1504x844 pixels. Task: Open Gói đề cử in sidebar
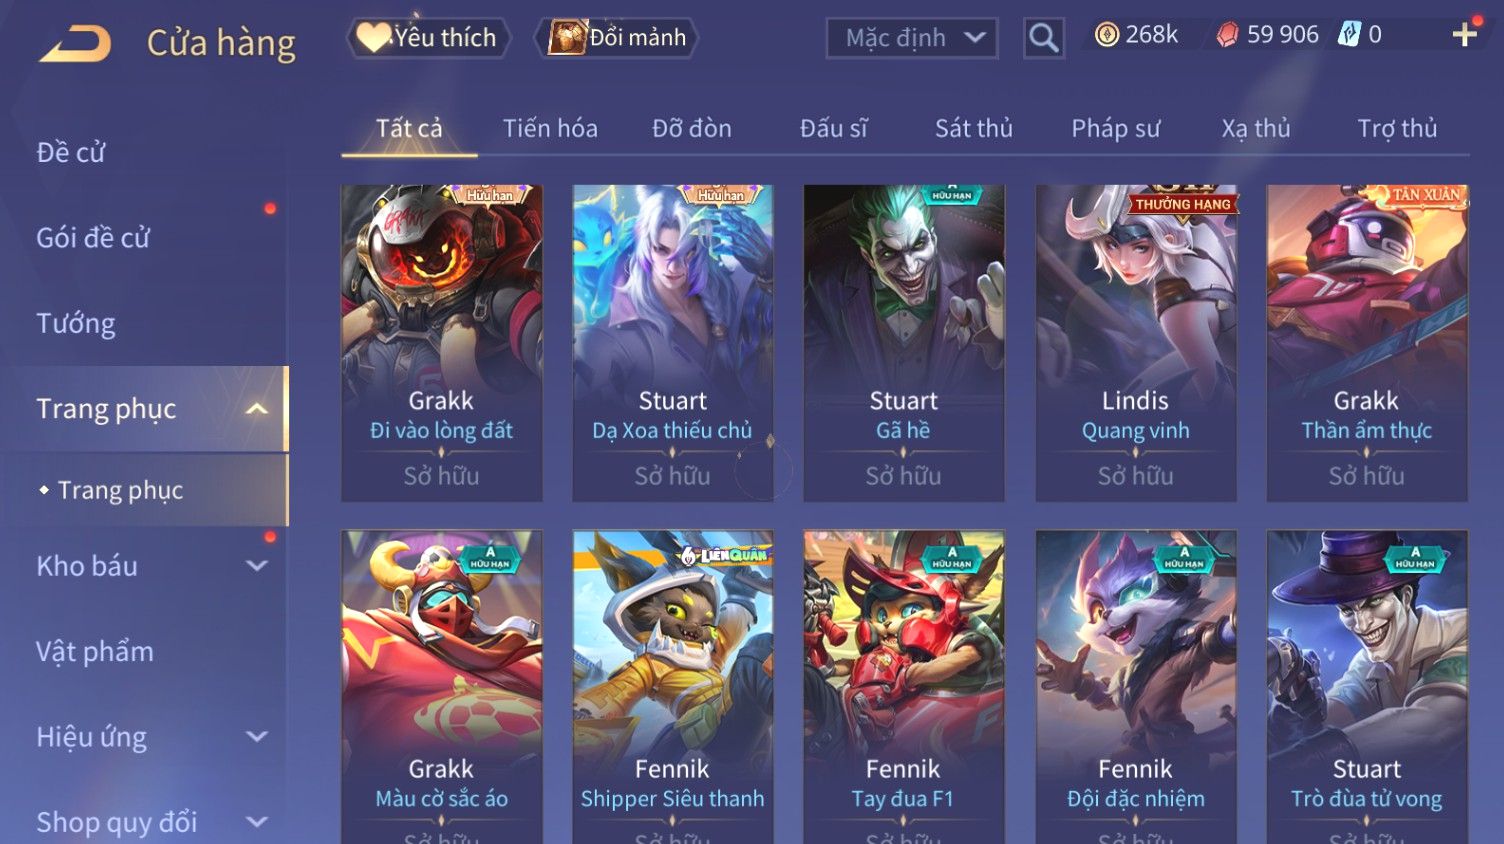pos(93,238)
